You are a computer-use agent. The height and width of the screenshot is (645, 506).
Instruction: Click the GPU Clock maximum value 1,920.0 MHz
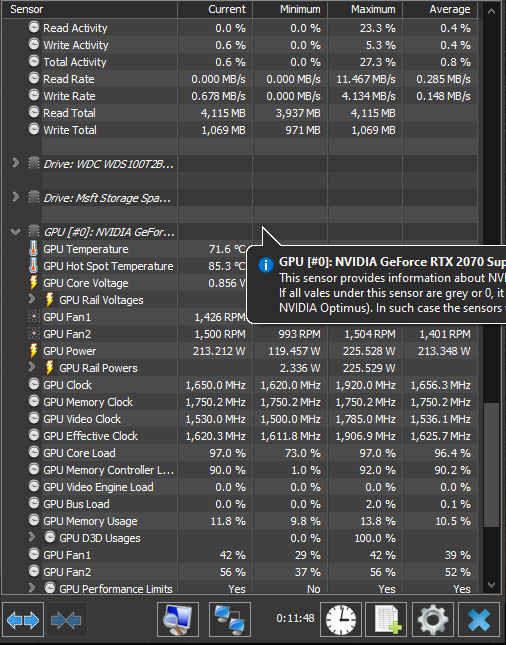pyautogui.click(x=365, y=385)
